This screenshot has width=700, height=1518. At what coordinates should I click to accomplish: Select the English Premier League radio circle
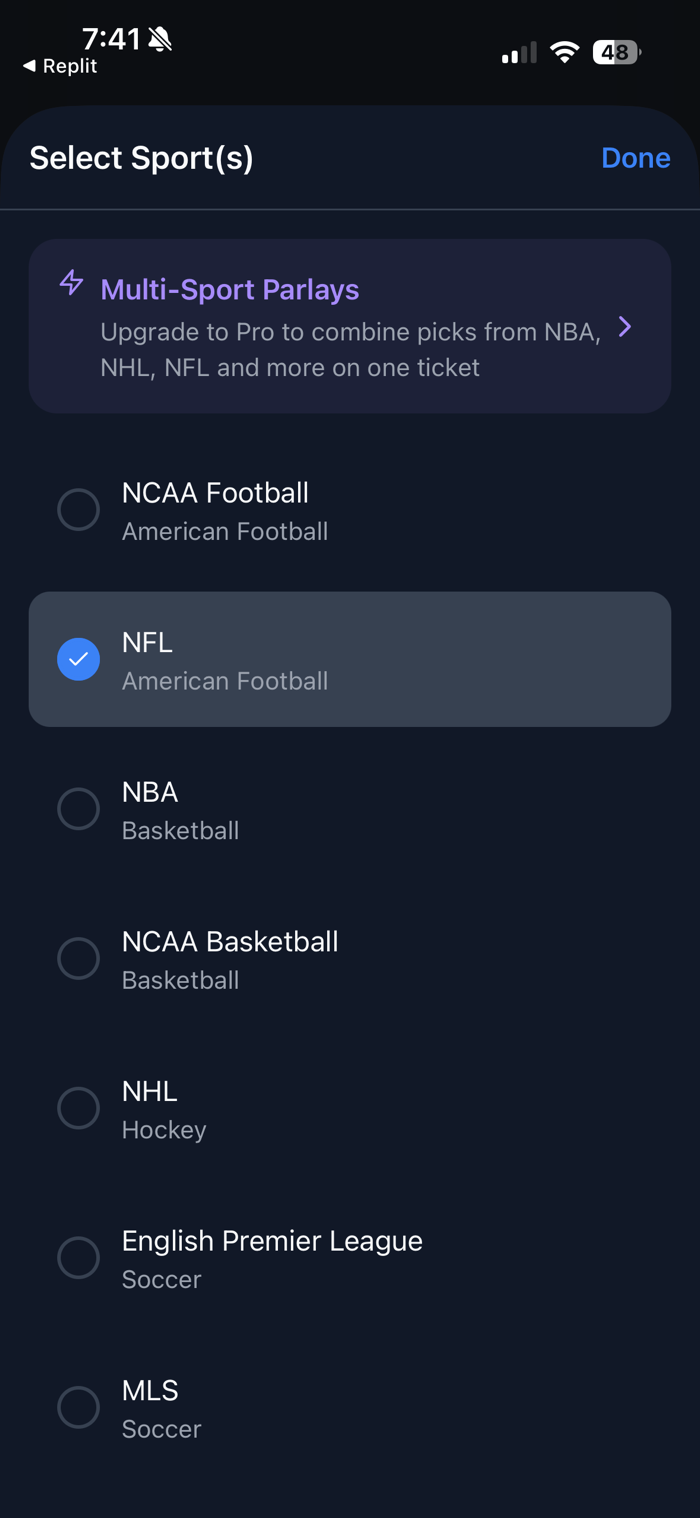tap(78, 1257)
